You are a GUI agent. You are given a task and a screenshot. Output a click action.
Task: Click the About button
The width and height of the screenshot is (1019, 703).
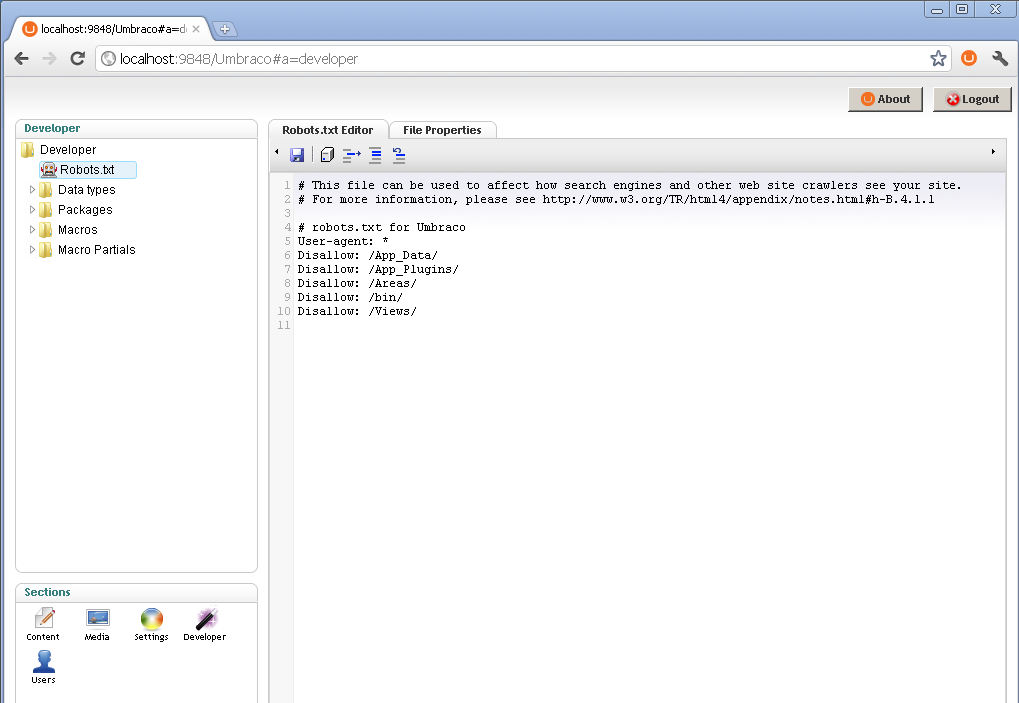click(885, 99)
